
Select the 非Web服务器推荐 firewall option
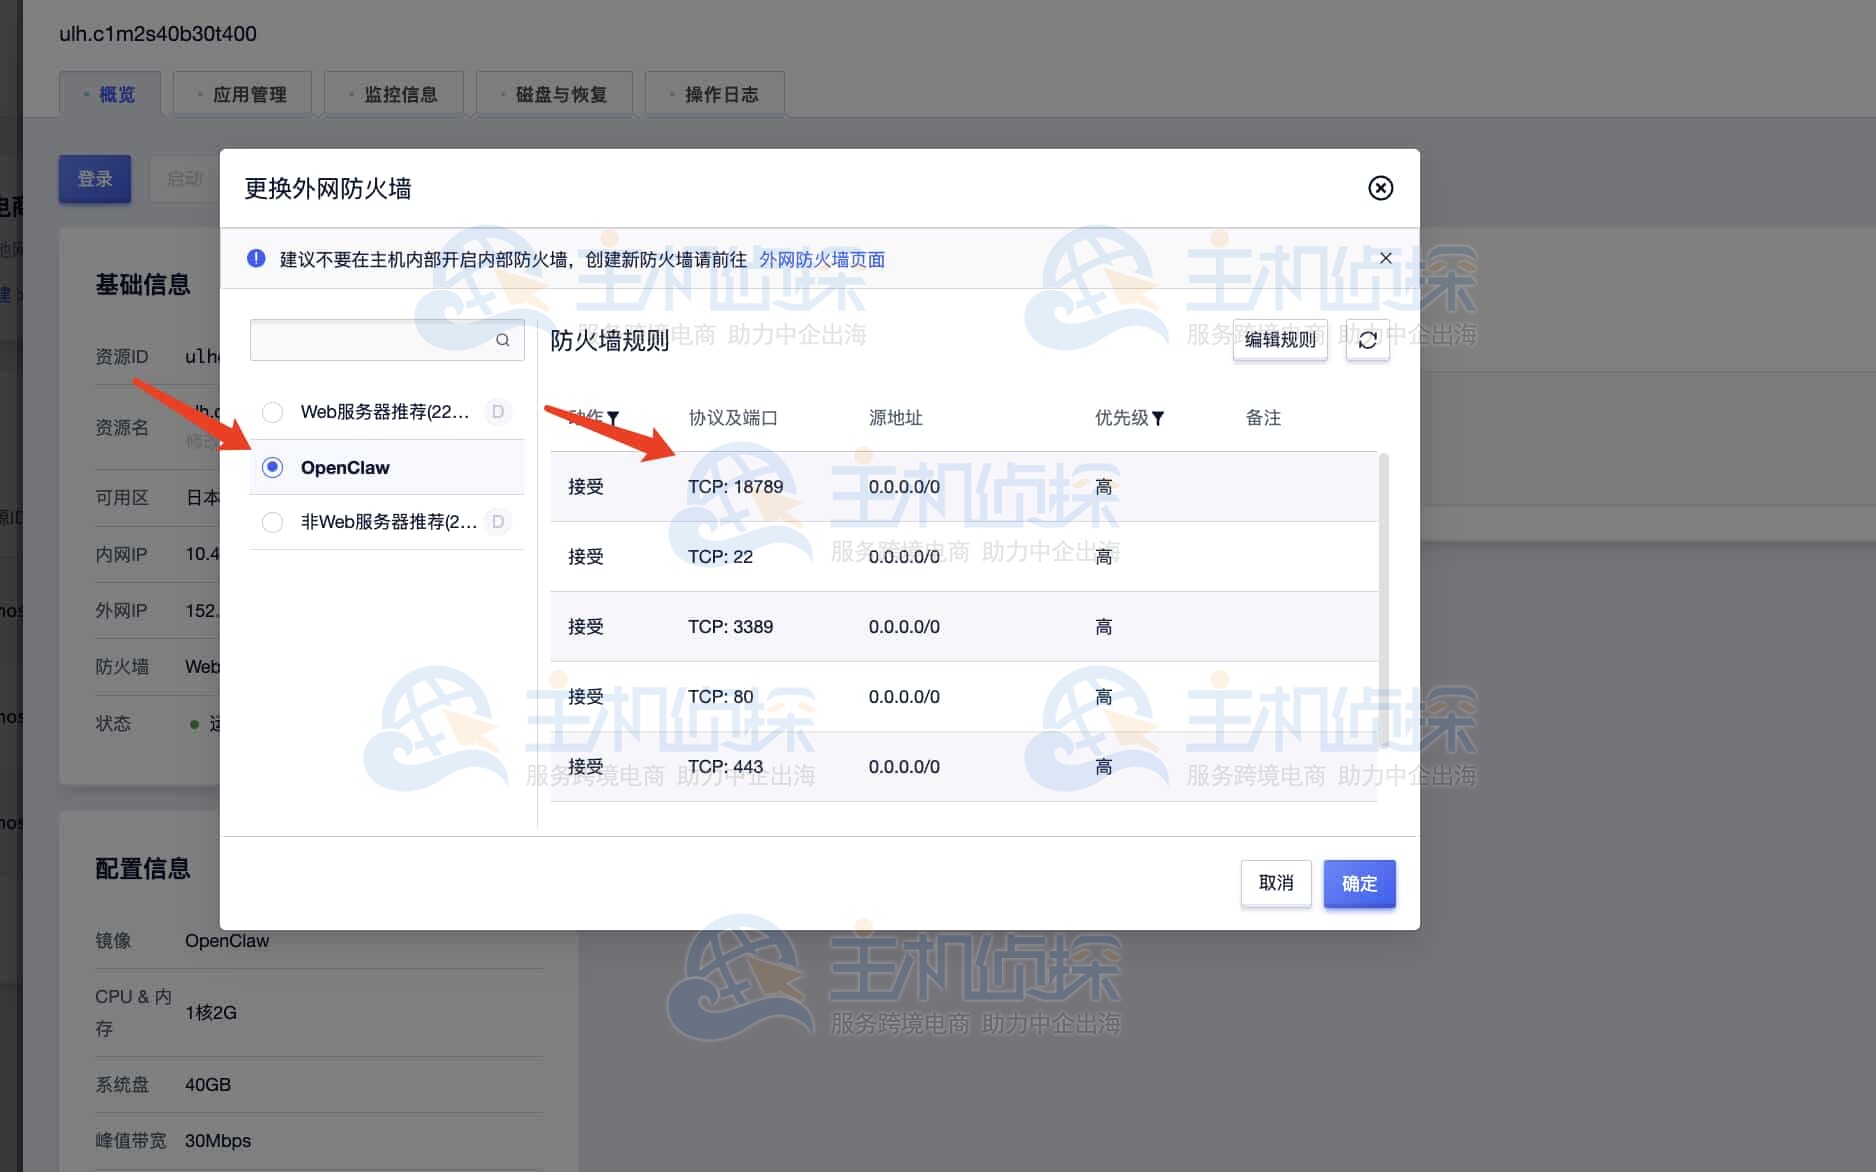tap(272, 521)
